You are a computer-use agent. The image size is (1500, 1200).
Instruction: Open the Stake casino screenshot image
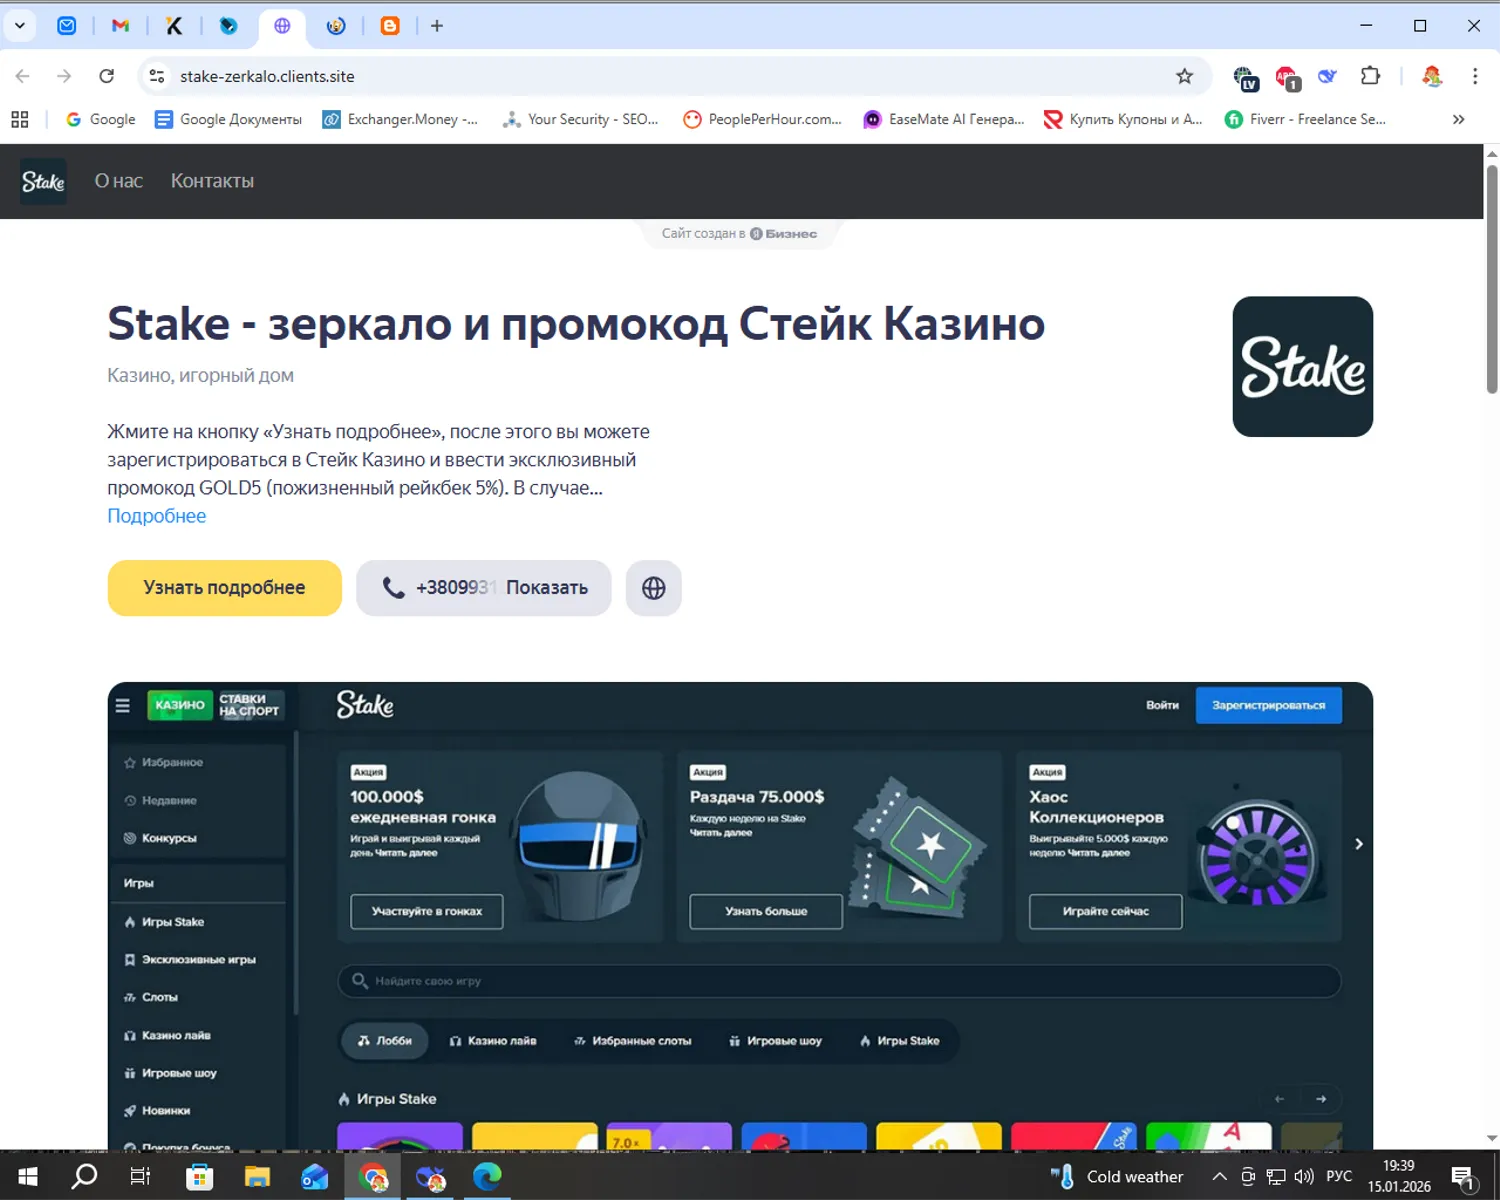point(740,915)
